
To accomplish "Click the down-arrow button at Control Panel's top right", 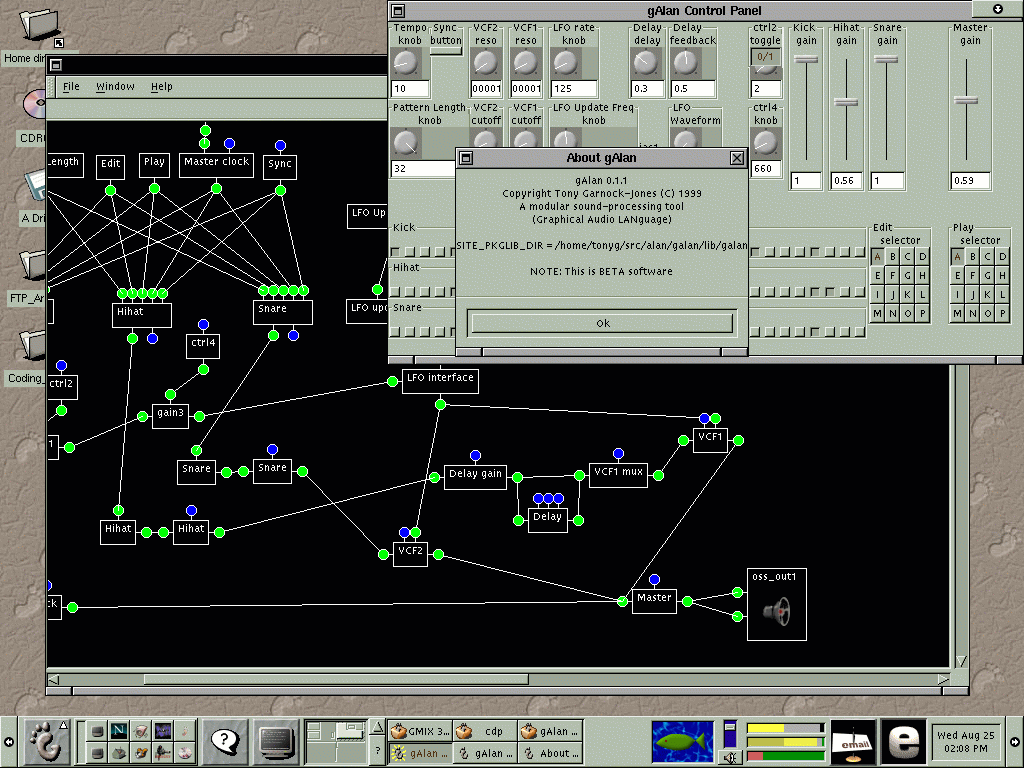I will pos(998,9).
